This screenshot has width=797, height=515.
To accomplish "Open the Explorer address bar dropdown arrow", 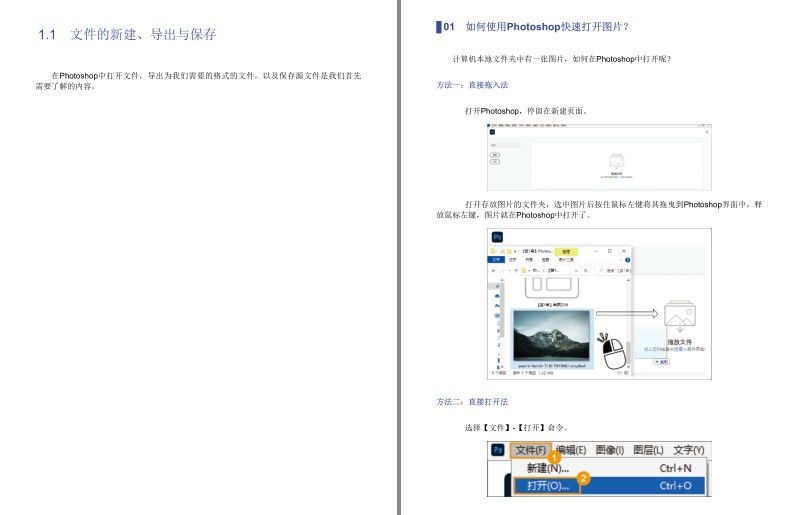I will pos(576,270).
